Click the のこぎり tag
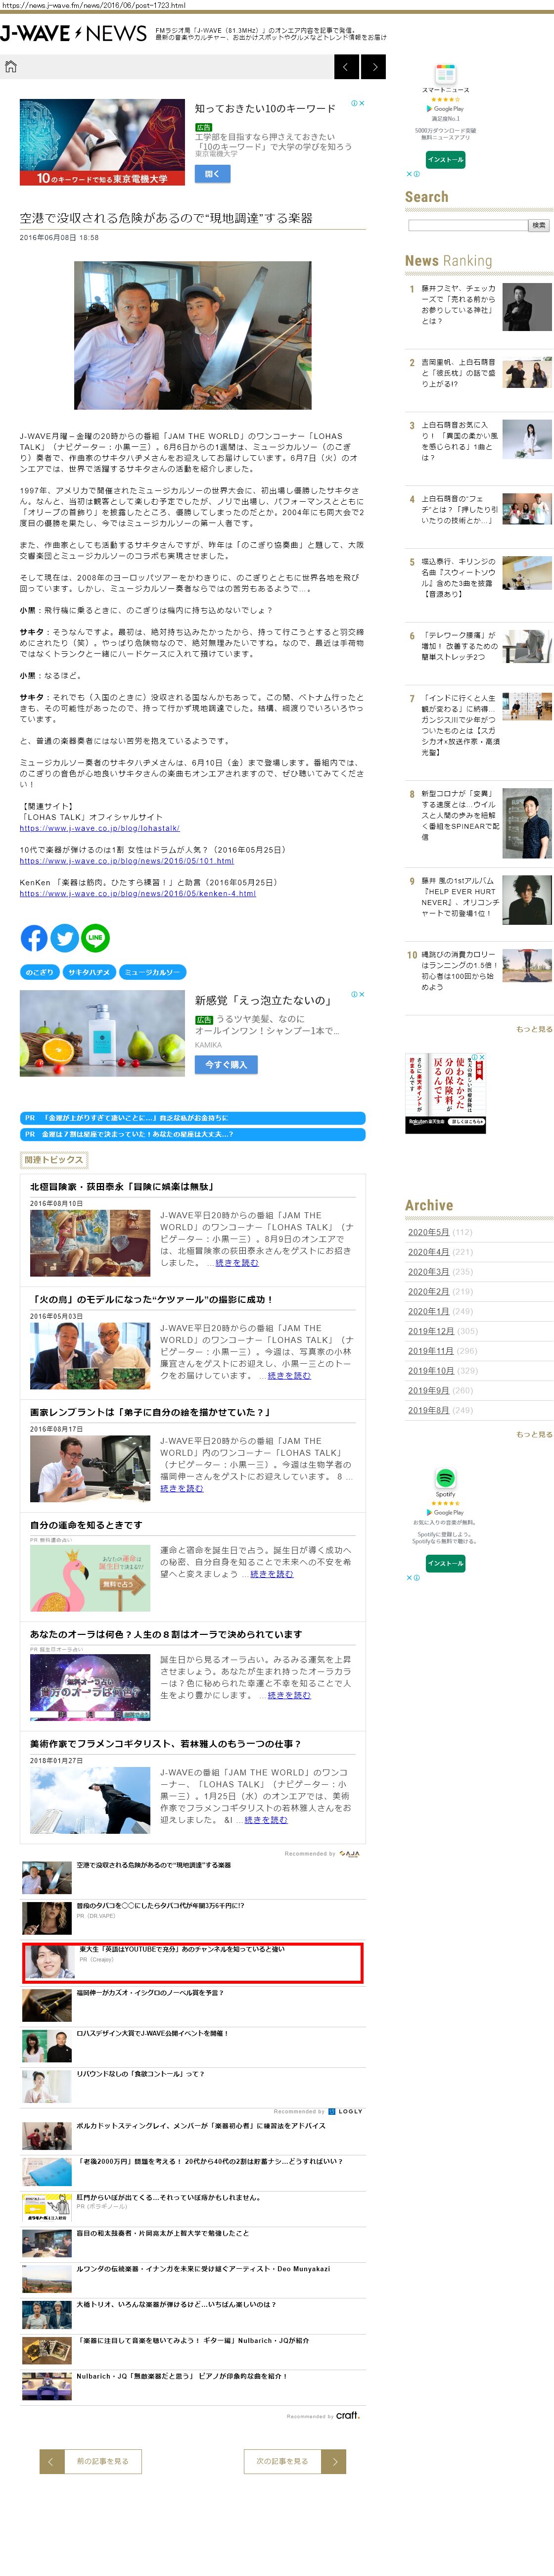This screenshot has height=2576, width=554. [x=40, y=972]
